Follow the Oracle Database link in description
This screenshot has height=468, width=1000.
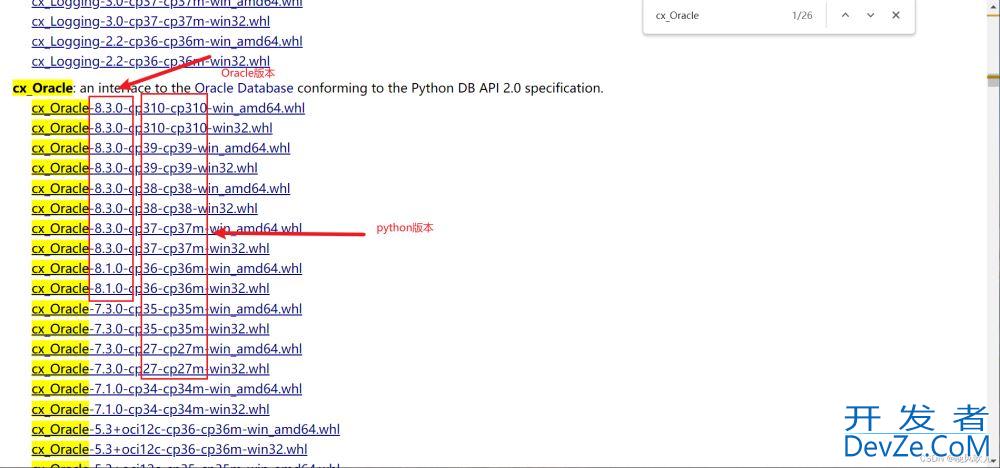(x=244, y=88)
